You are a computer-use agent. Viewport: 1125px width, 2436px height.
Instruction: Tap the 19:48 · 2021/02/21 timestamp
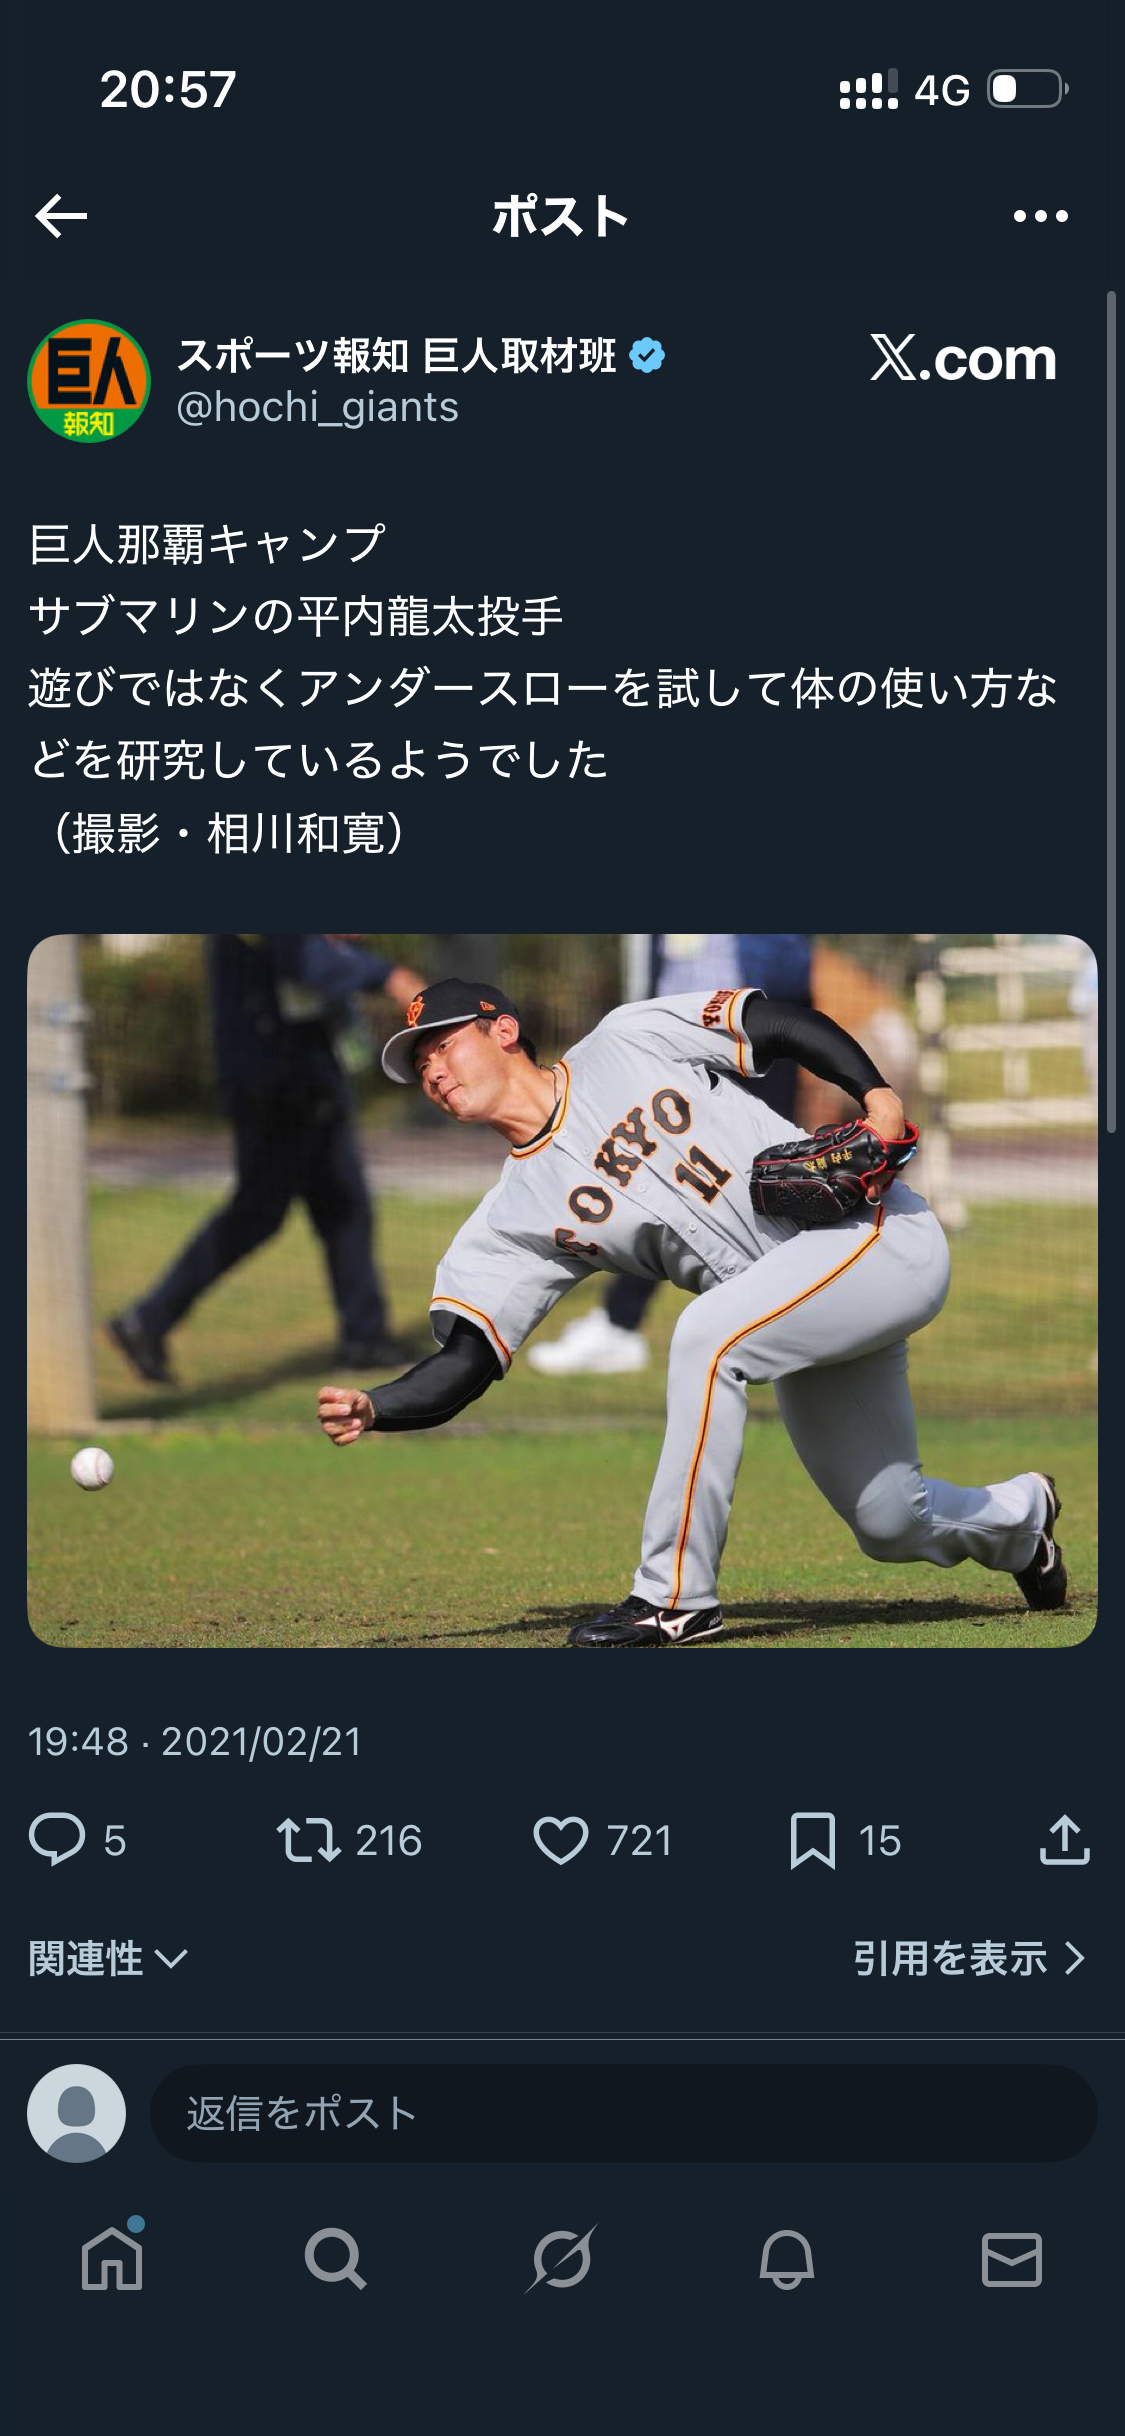[x=195, y=1742]
